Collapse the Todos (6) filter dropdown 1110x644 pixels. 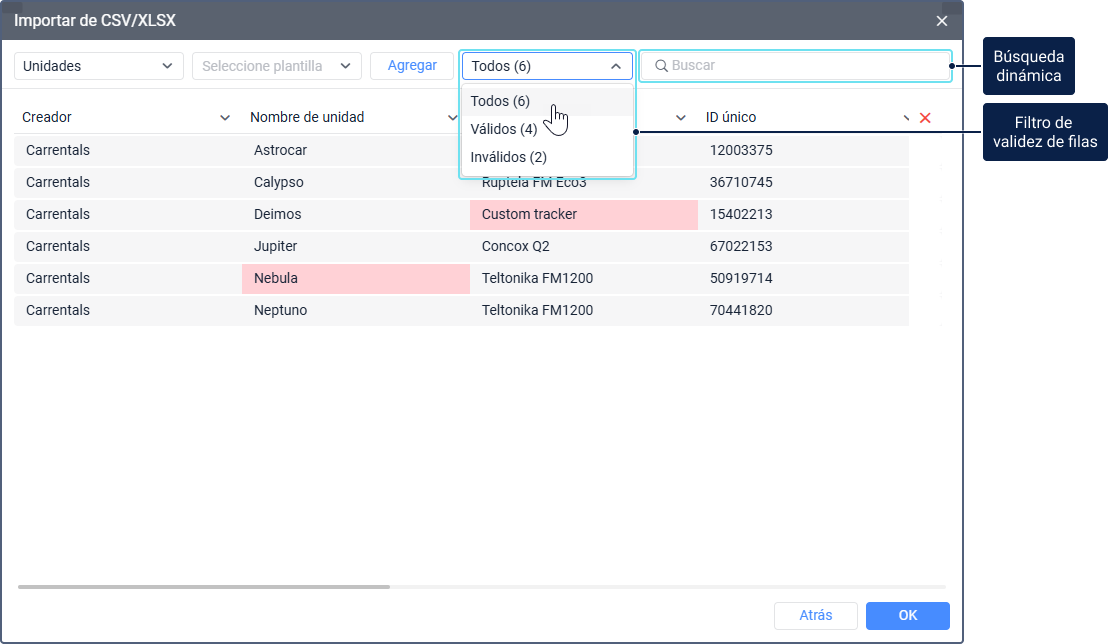click(547, 66)
